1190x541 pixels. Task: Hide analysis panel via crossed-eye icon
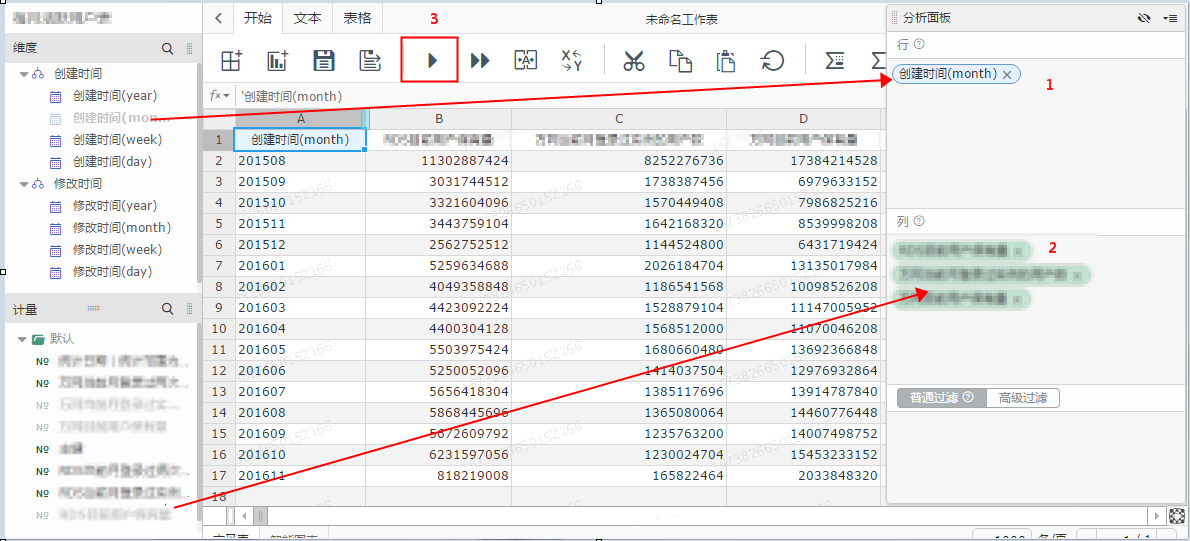click(1145, 18)
